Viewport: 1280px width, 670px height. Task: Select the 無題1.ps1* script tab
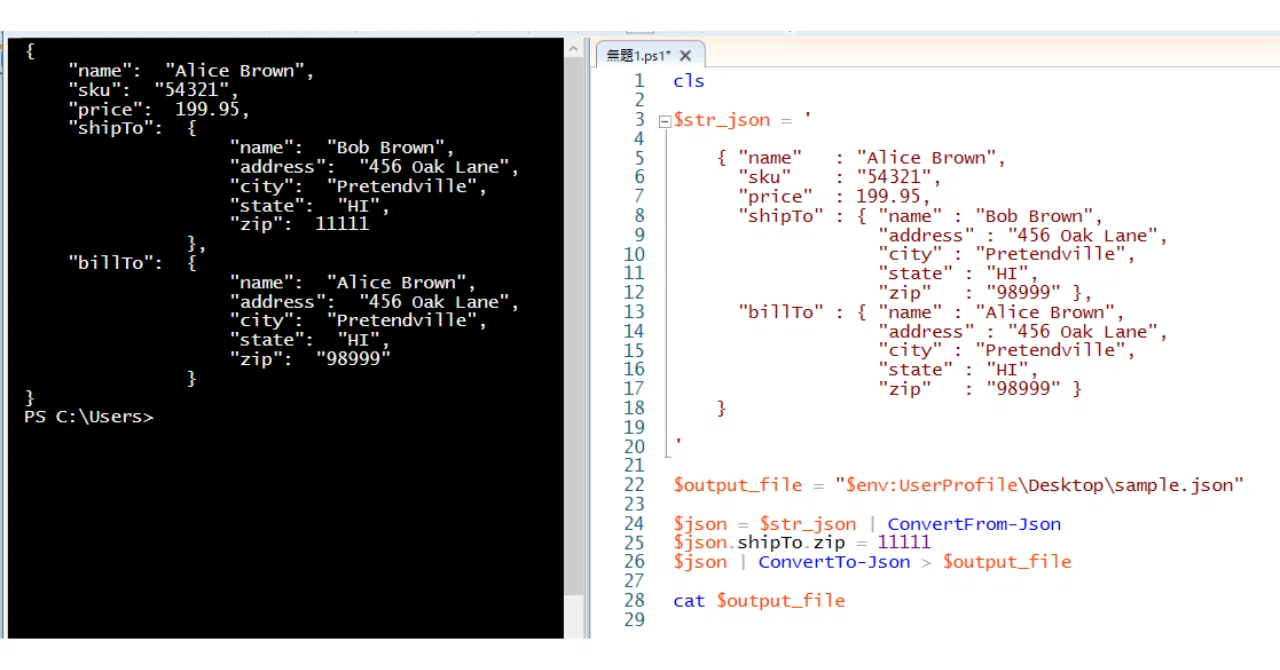click(x=639, y=56)
